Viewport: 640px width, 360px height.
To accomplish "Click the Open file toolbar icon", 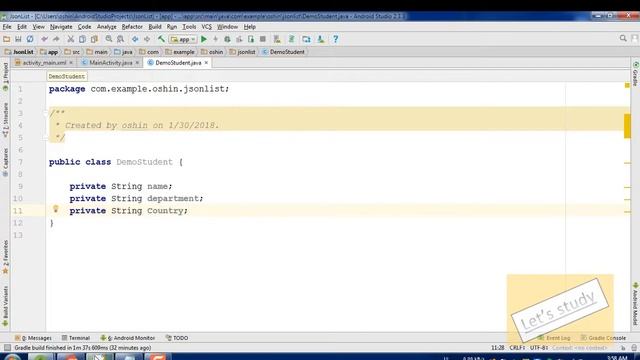I will click(x=7, y=39).
